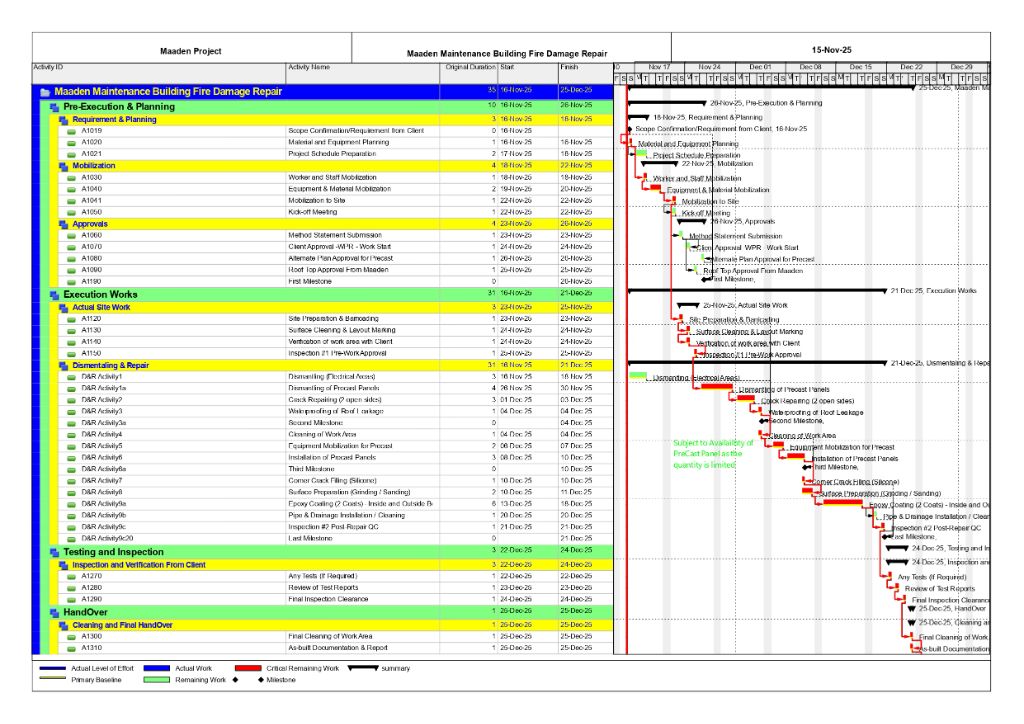Screen dimensions: 1024x724
Task: Click the WBS icon beside Approvals
Action: click(64, 224)
